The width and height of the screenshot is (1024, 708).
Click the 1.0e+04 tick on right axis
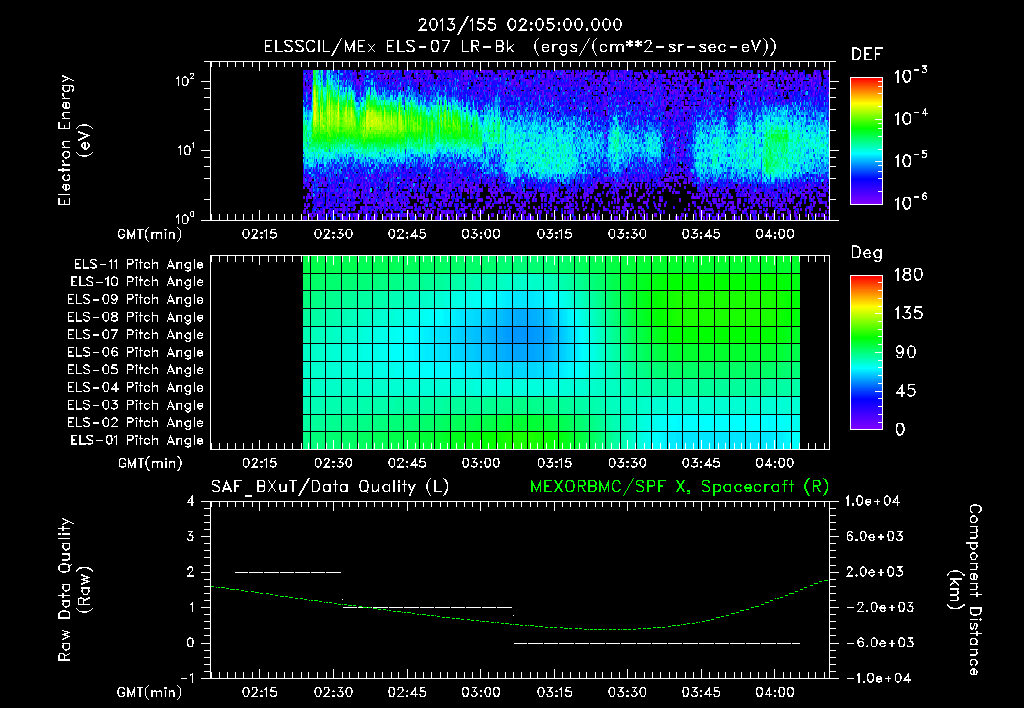pos(872,501)
